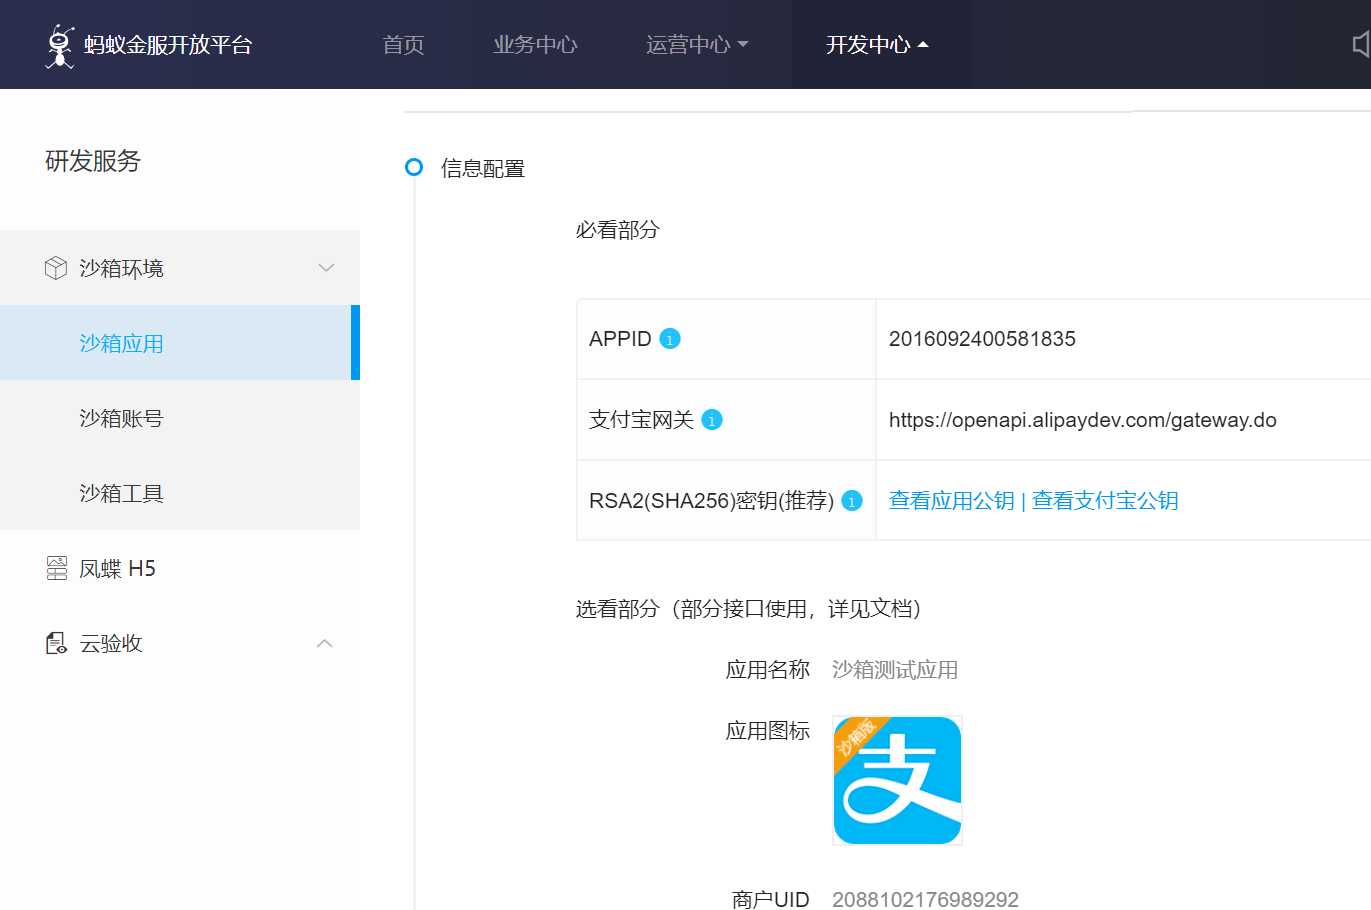Collapse the 沙箱环境 chevron

click(x=326, y=268)
